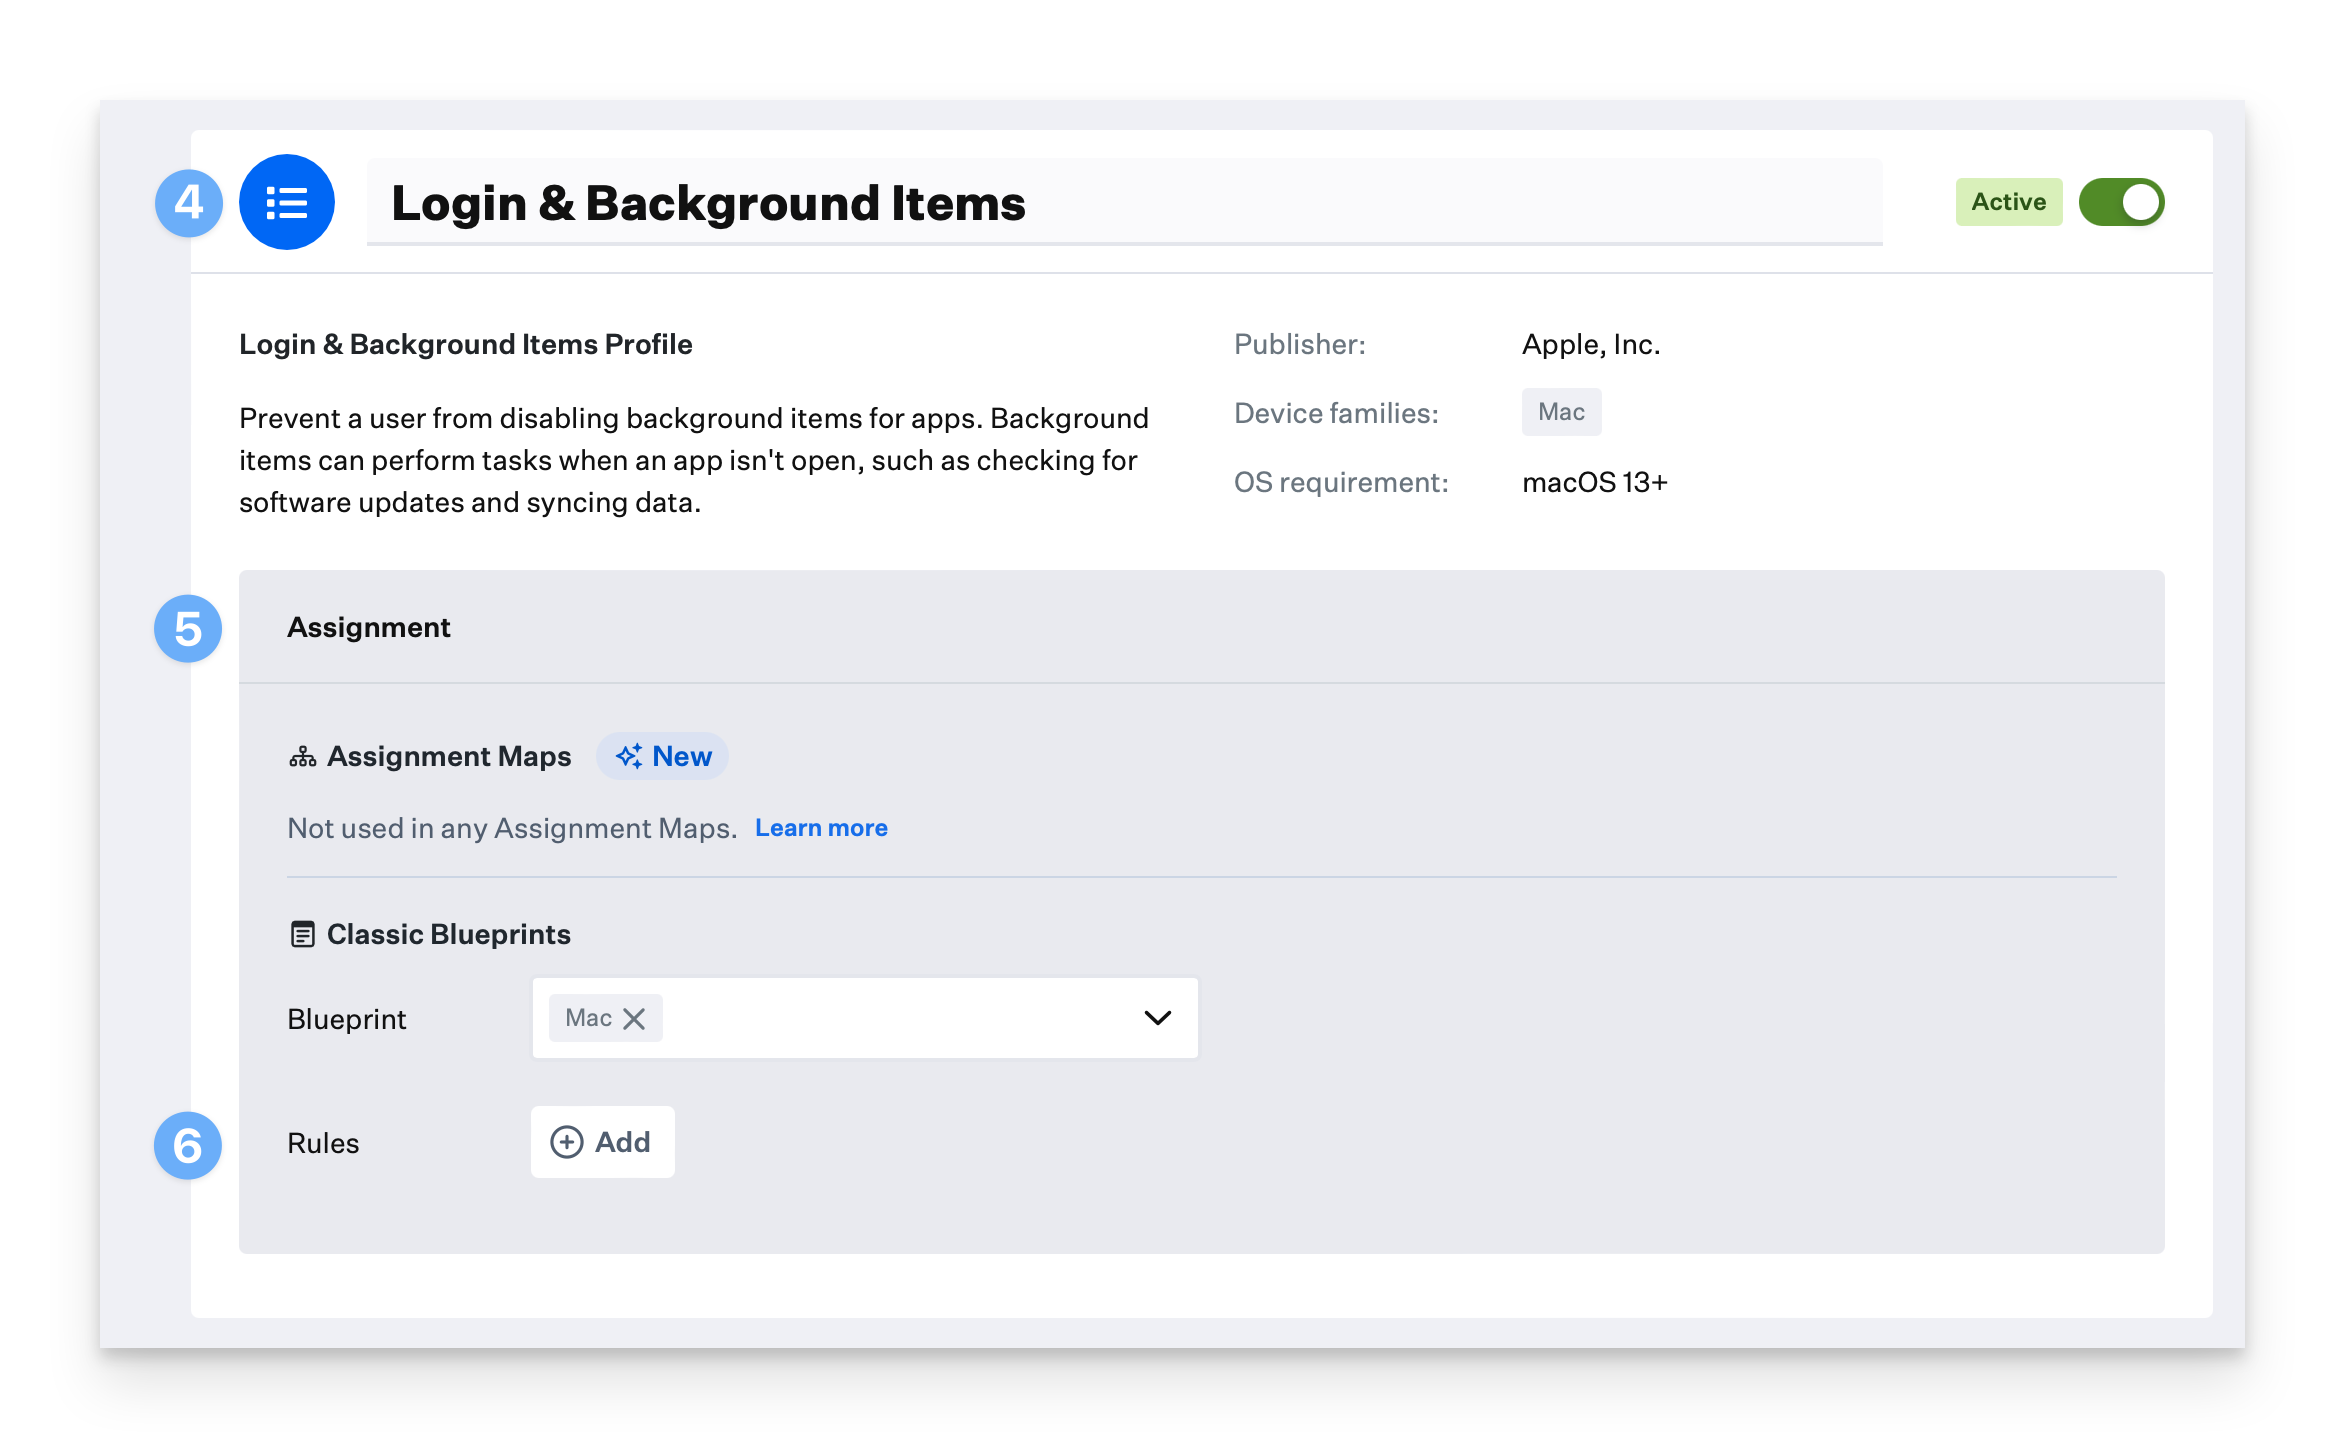This screenshot has width=2345, height=1448.
Task: Click the plus circle icon in Add
Action: pos(567,1142)
